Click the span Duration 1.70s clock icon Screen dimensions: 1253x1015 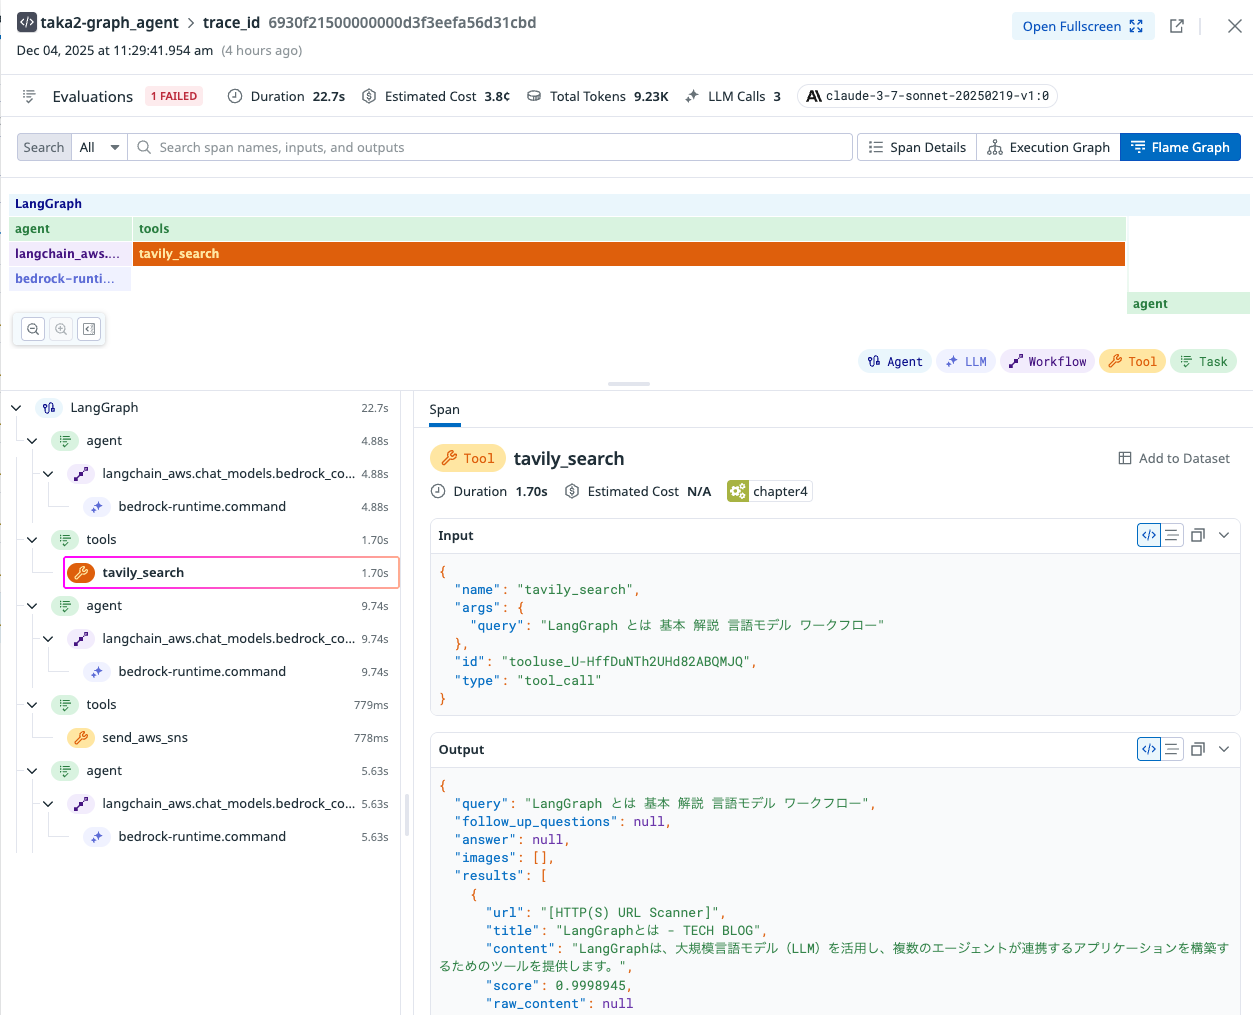tap(438, 491)
